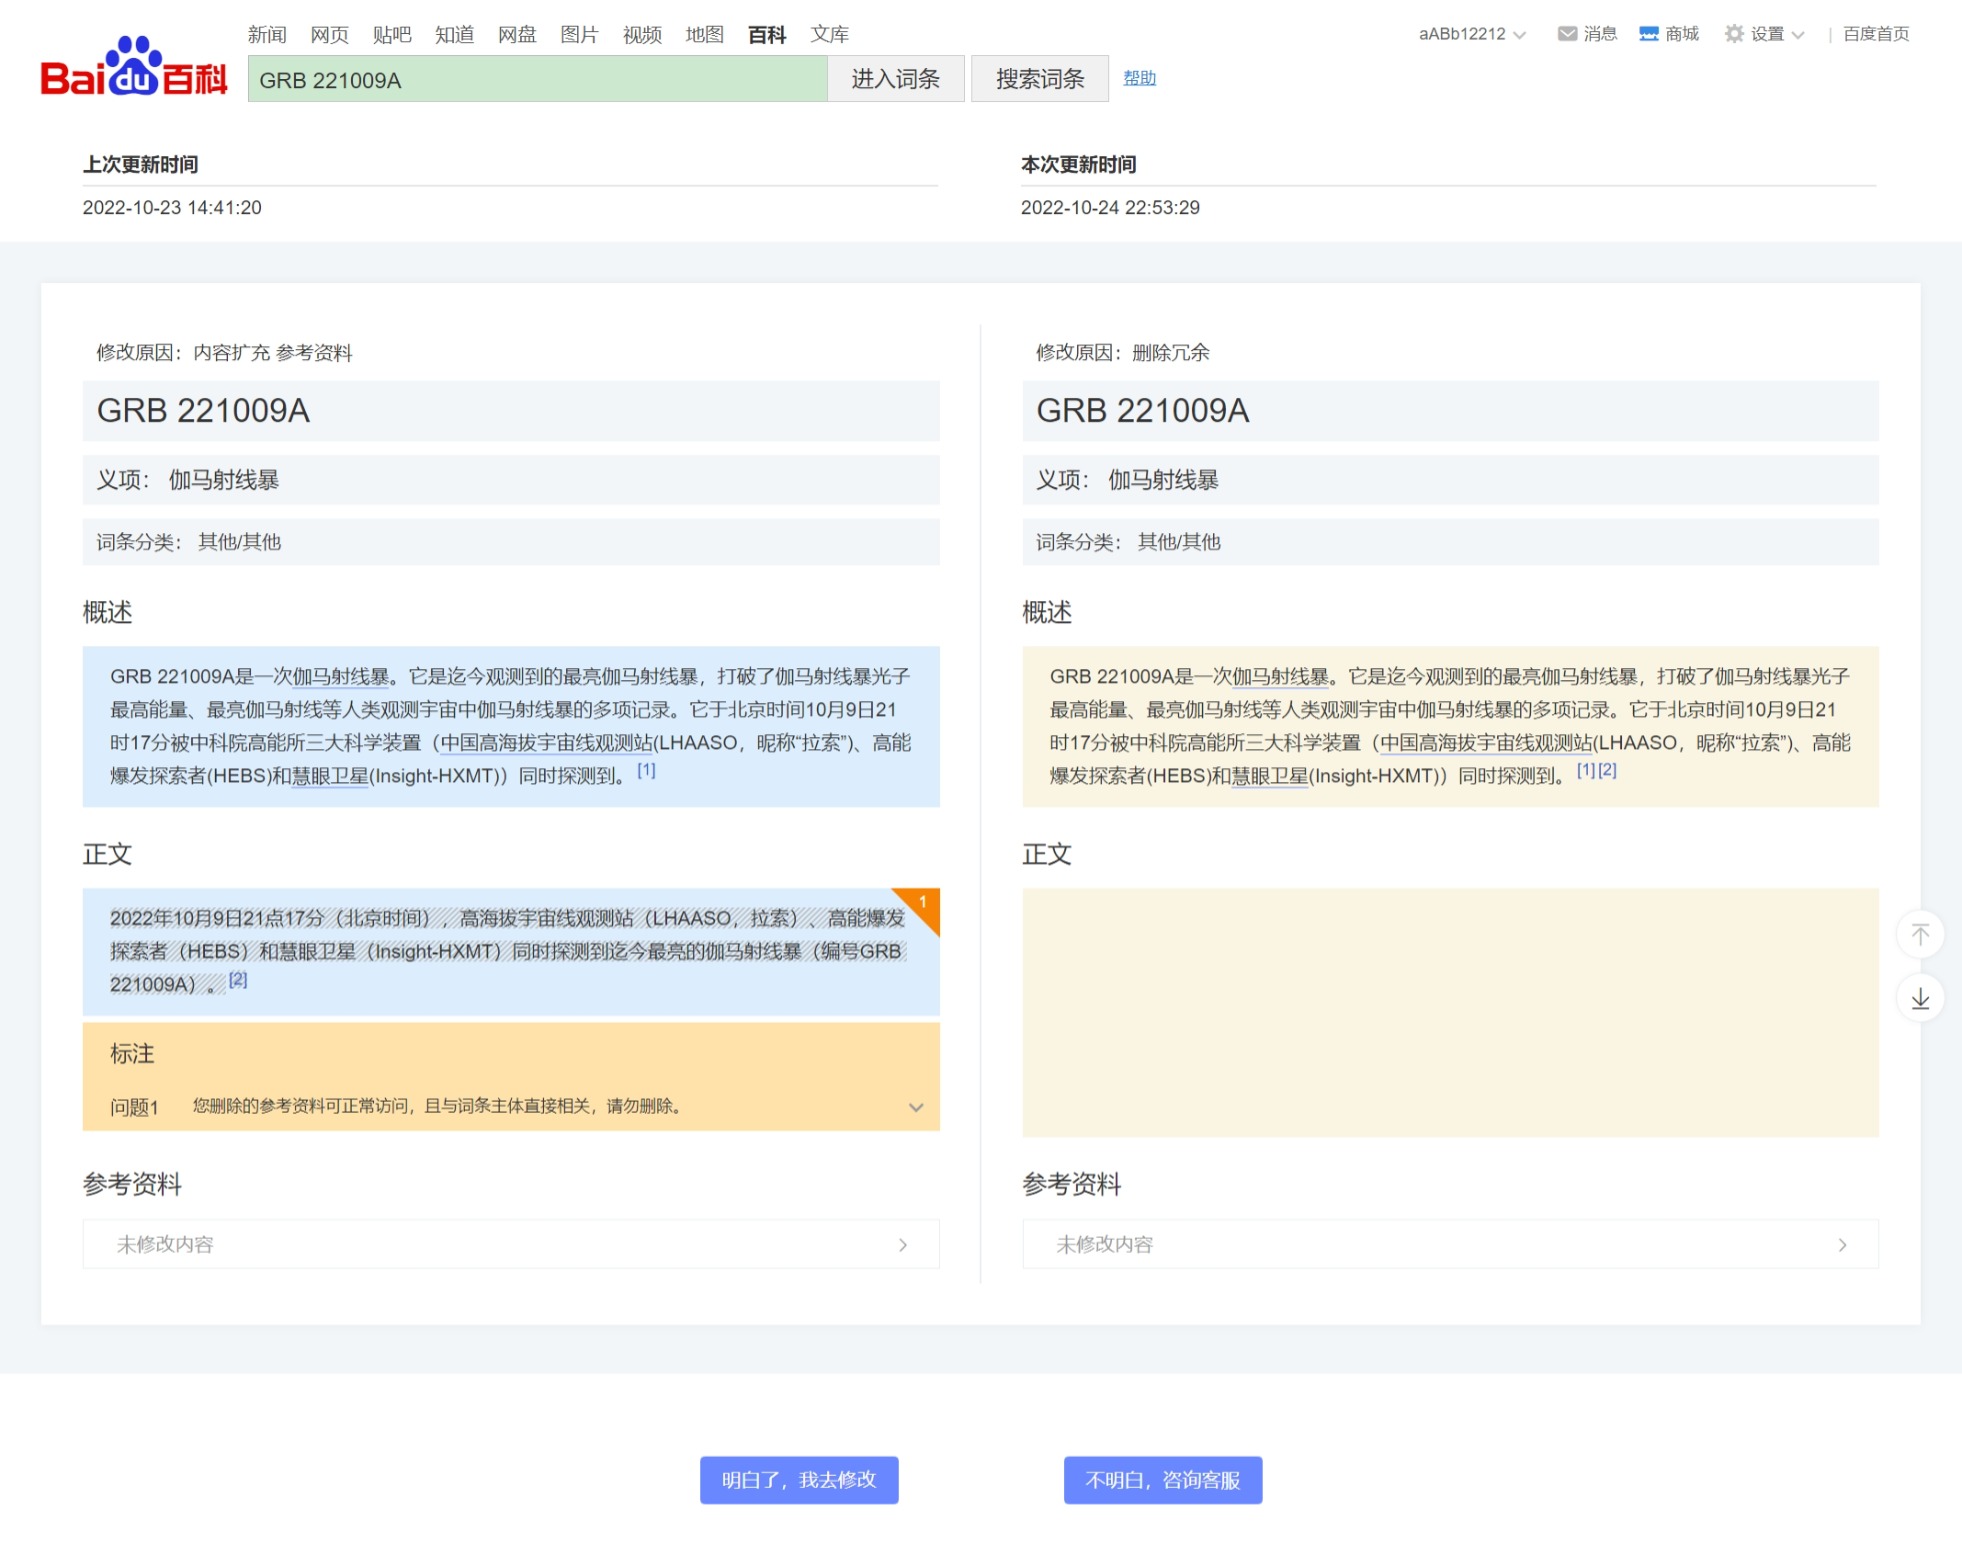Click left 慧眼卫星 link in 概述
1962x1544 pixels.
point(330,776)
